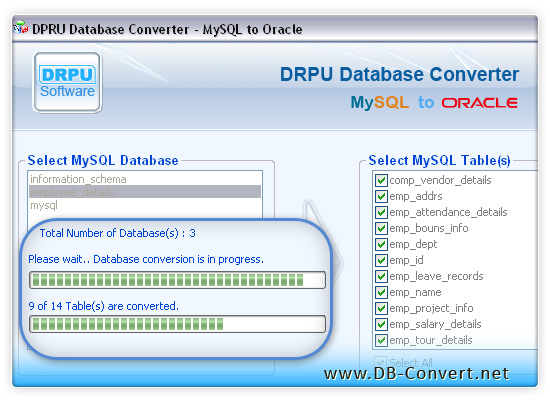Toggle the emp_name table checkbox
The height and width of the screenshot is (400, 550).
381,293
